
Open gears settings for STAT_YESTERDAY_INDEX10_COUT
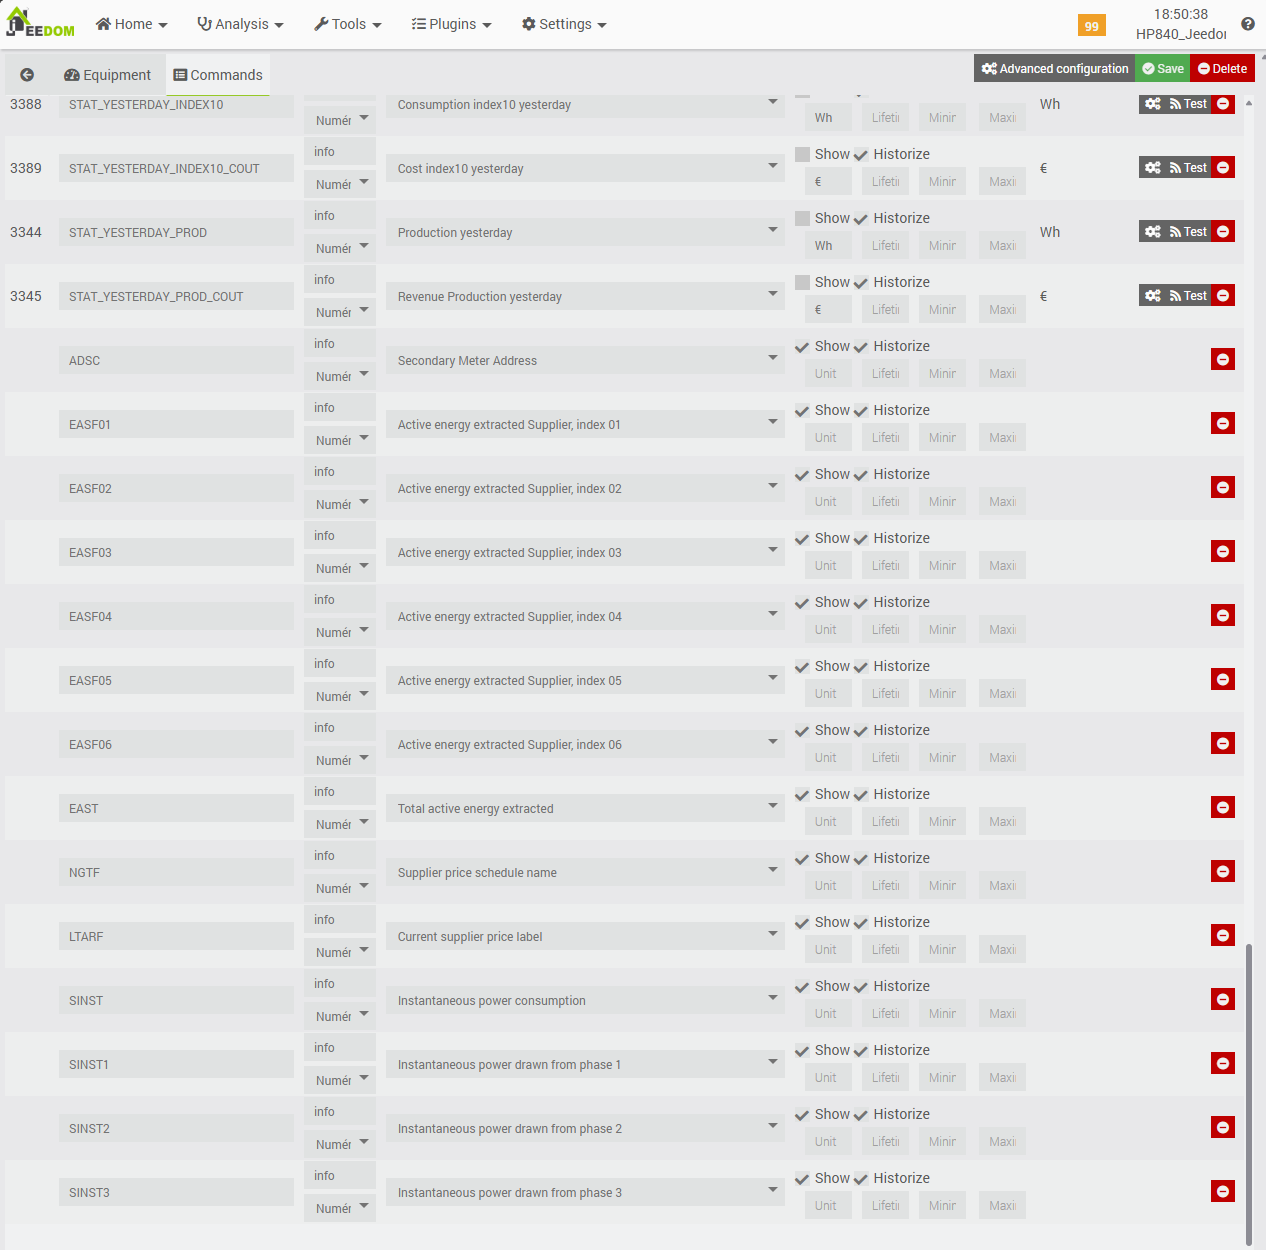(x=1153, y=168)
